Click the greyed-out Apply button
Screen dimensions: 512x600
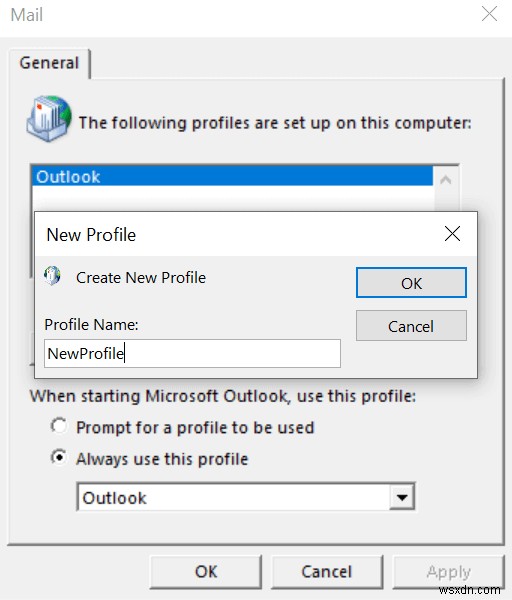pyautogui.click(x=448, y=572)
